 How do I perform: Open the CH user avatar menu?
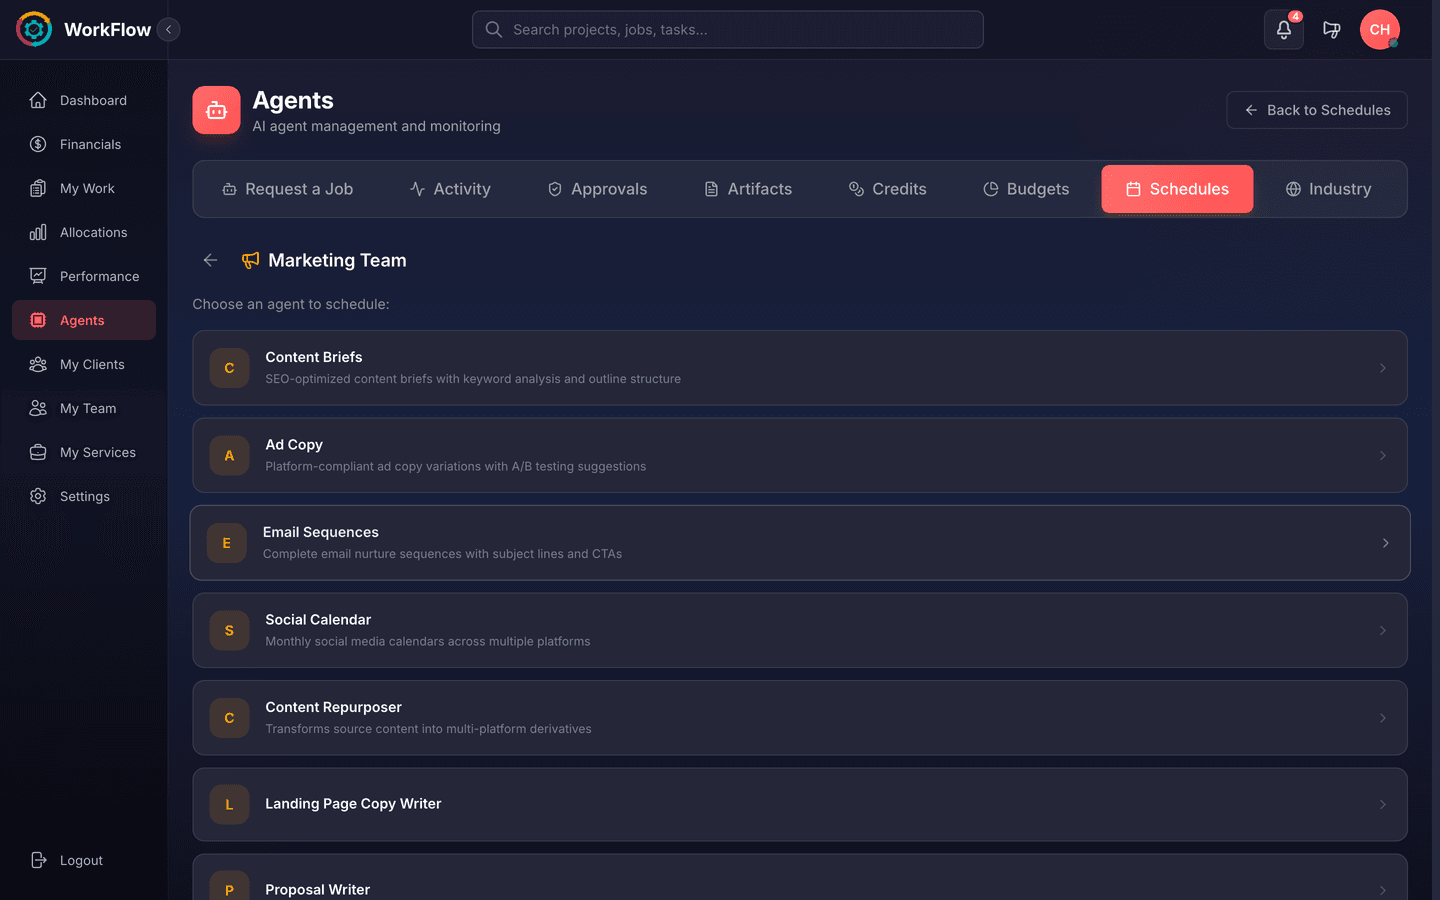click(1380, 29)
